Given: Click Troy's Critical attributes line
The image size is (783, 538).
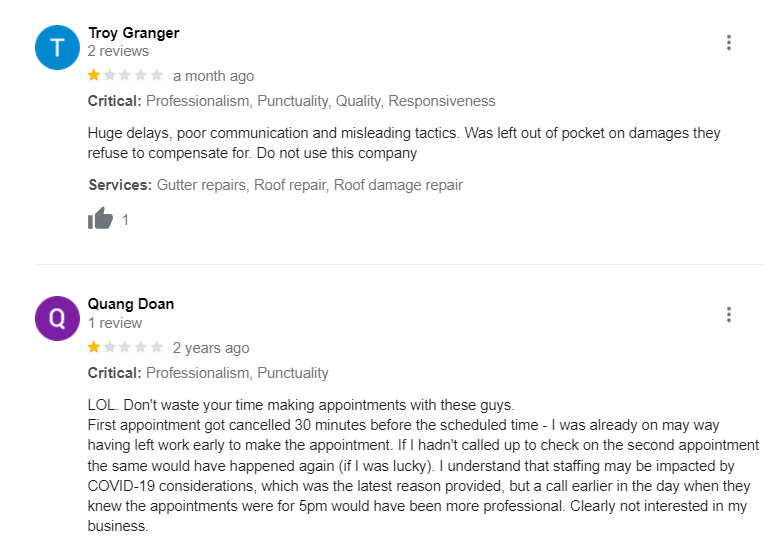Looking at the screenshot, I should [291, 101].
